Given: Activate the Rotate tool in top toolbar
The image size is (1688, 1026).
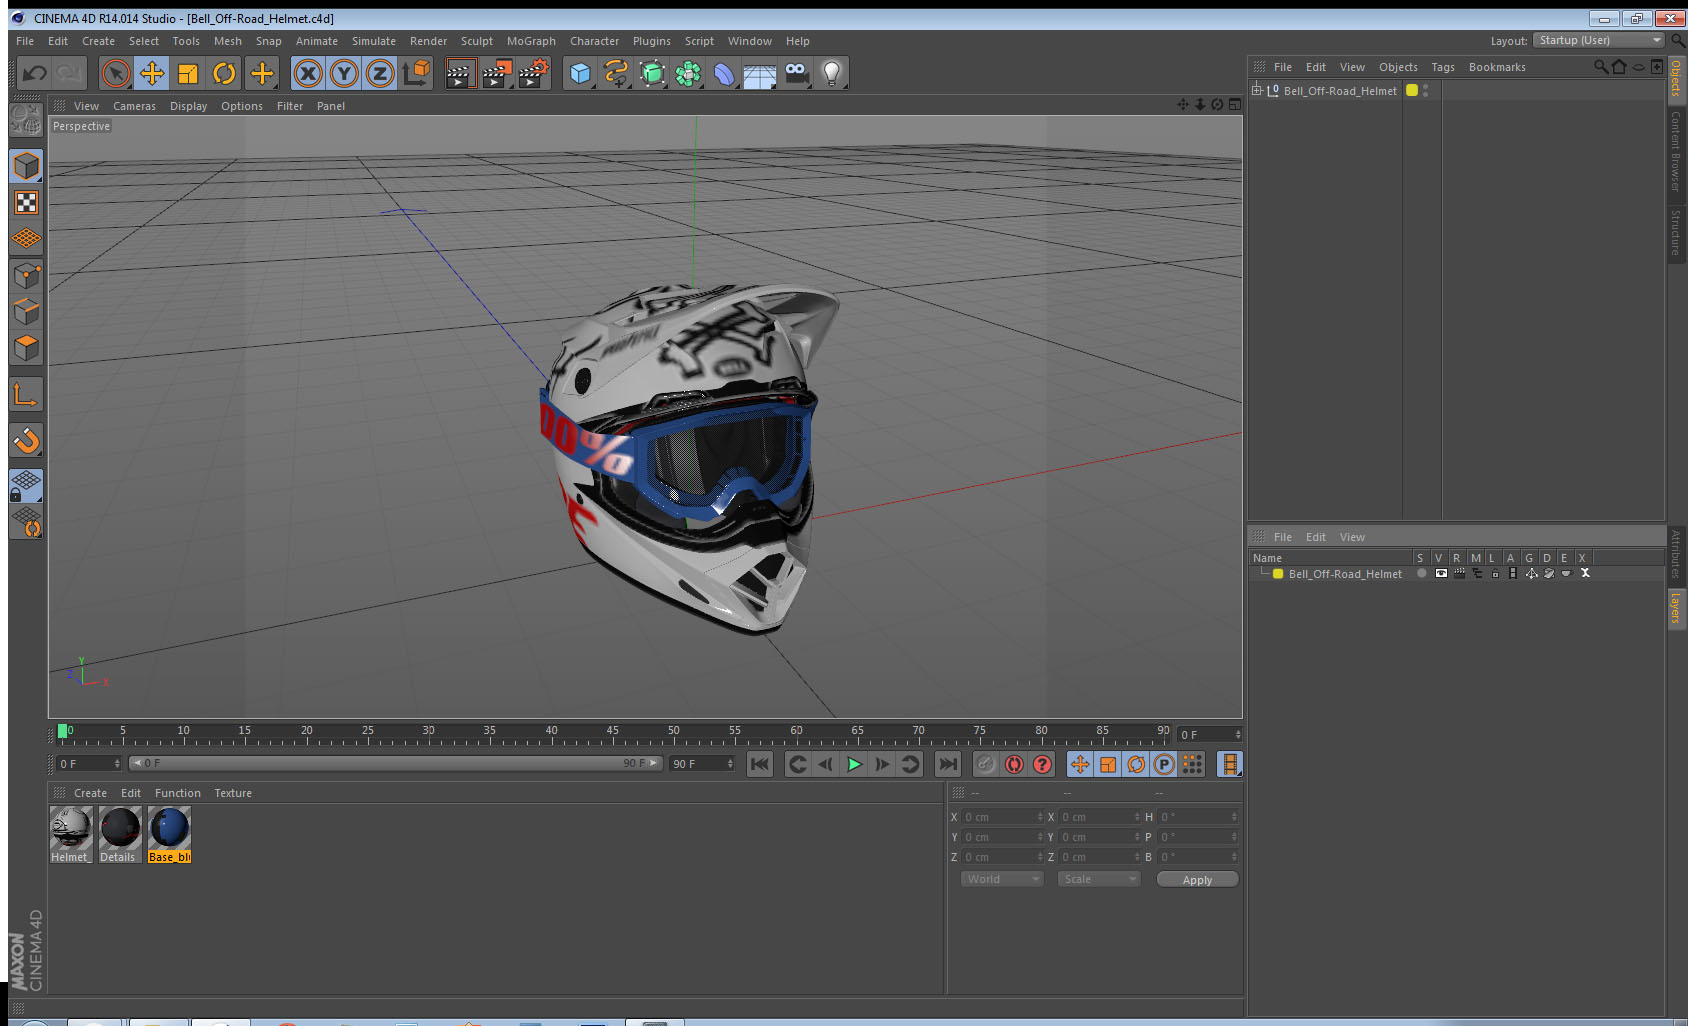Looking at the screenshot, I should coord(224,73).
